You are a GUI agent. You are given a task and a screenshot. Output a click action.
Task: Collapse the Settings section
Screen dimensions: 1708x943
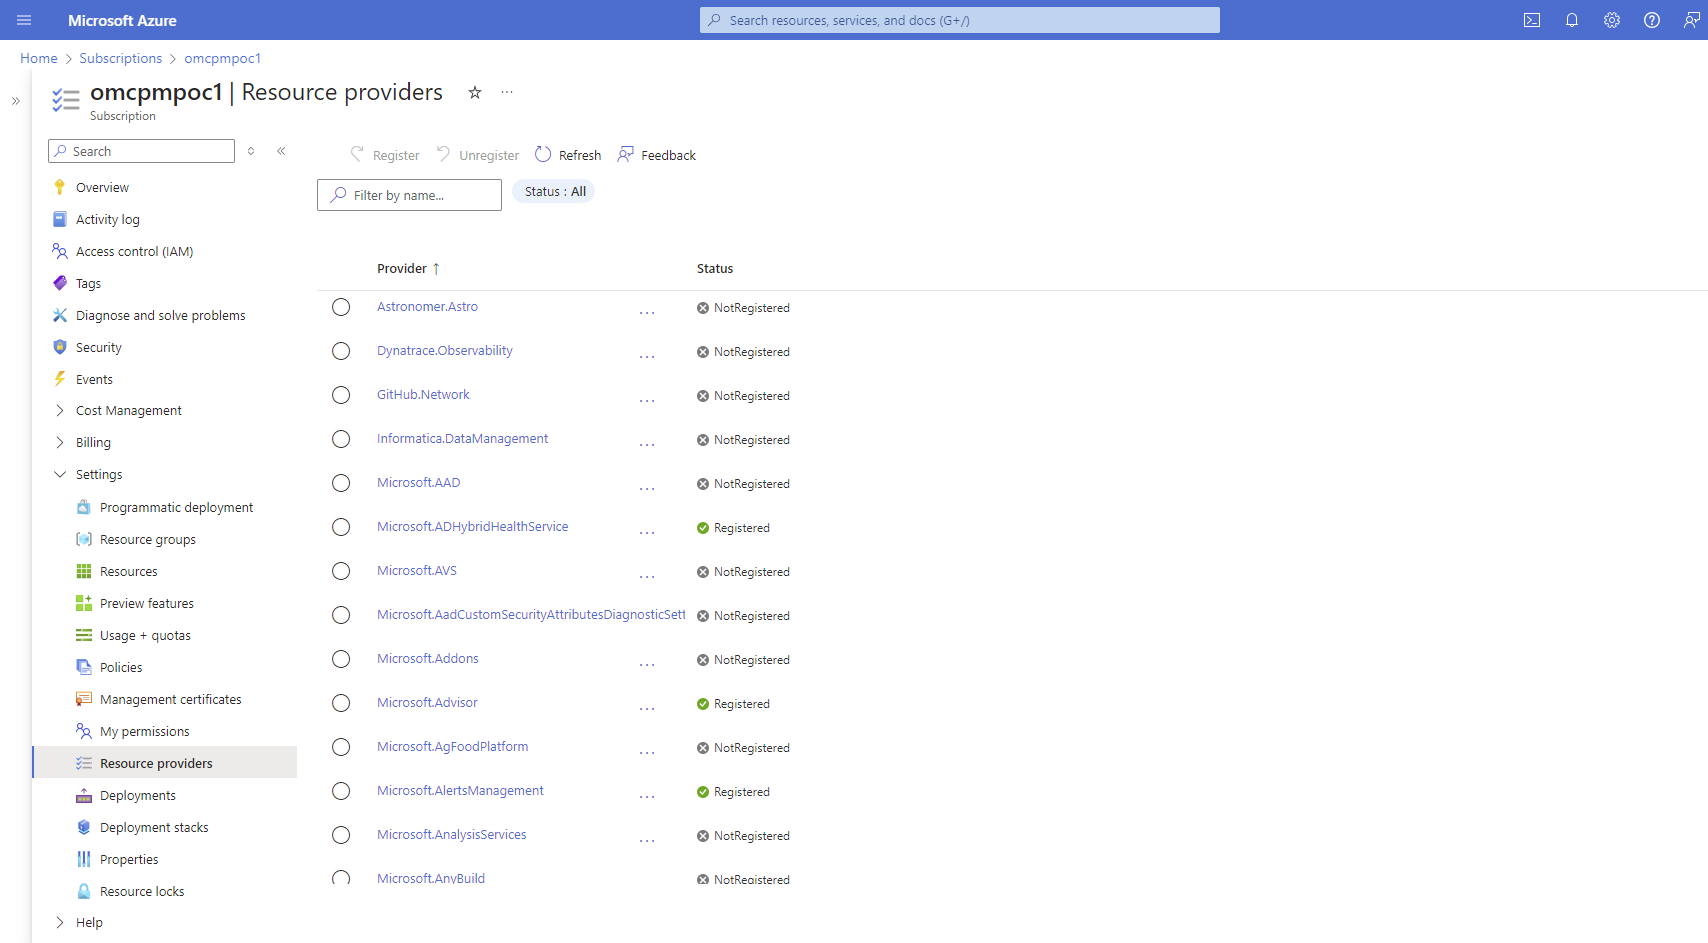(60, 475)
